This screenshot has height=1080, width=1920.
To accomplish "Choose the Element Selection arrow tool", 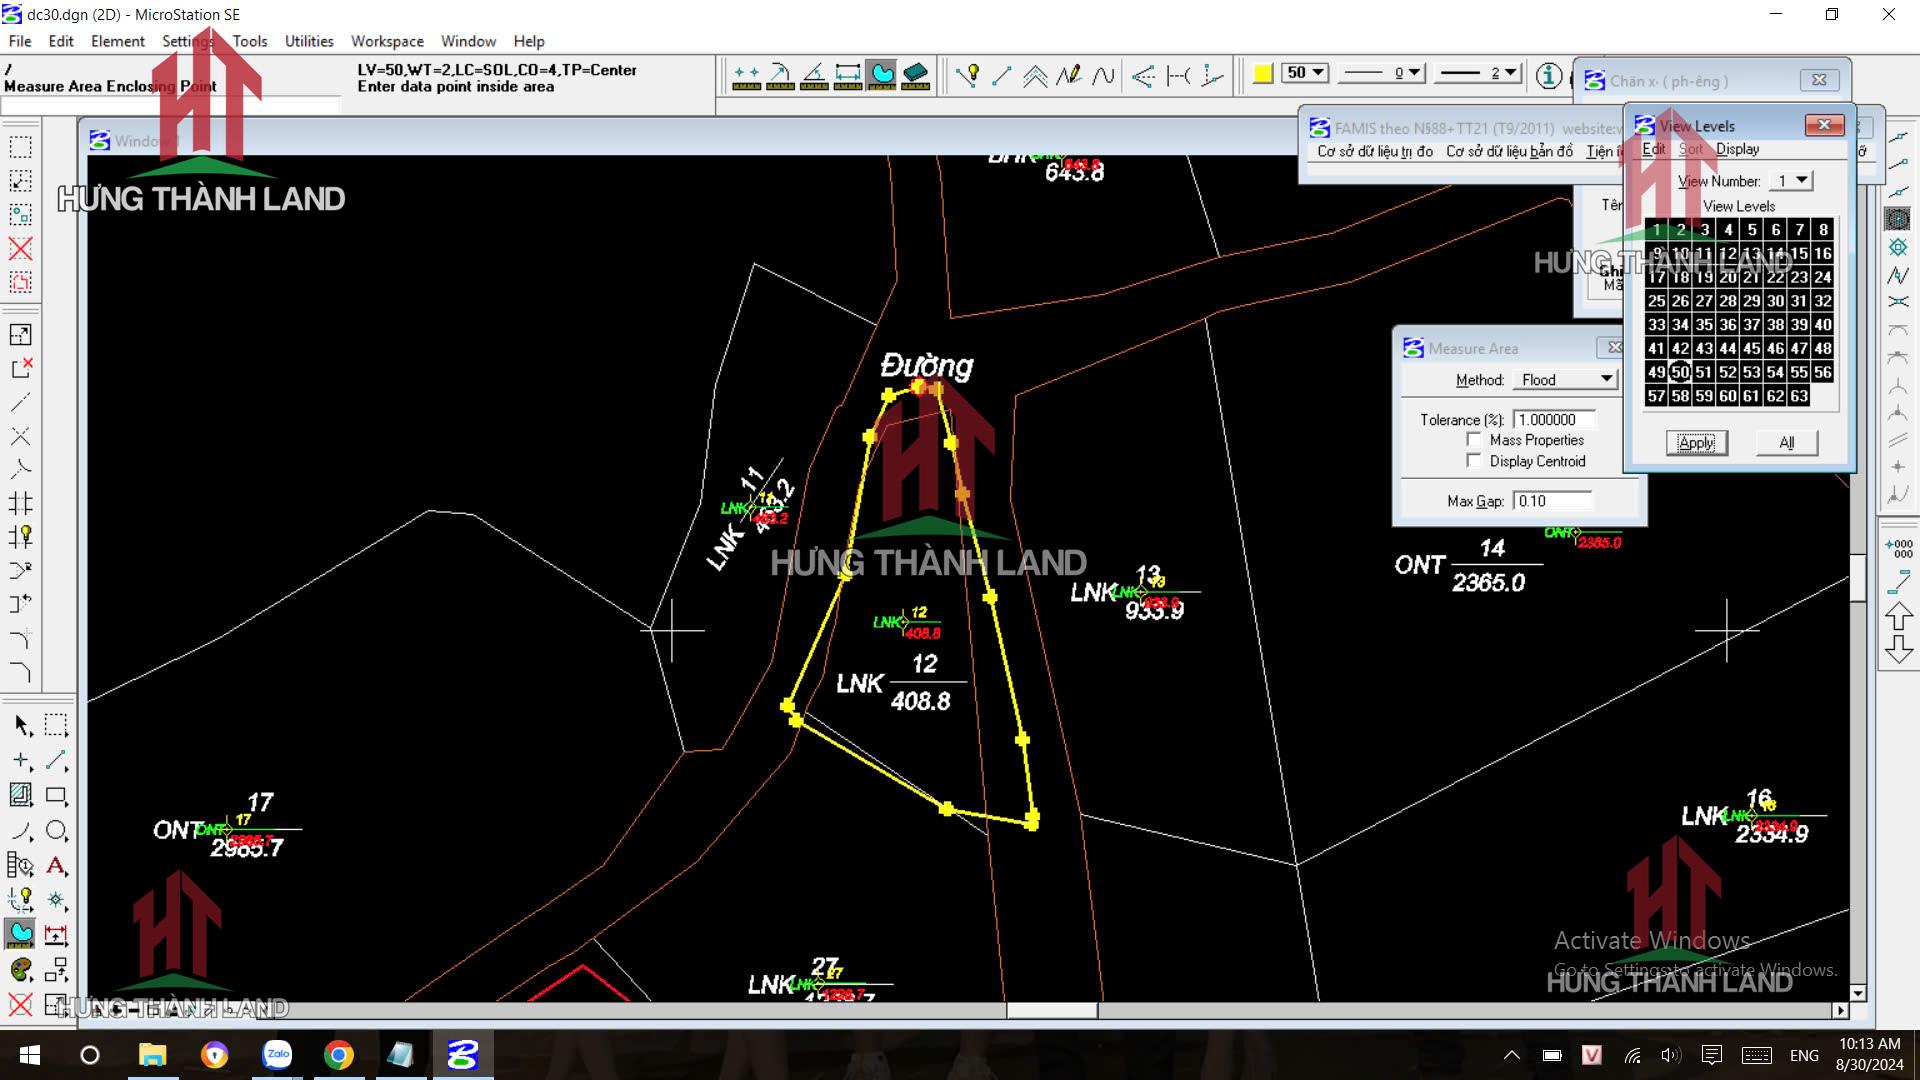I will 21,725.
